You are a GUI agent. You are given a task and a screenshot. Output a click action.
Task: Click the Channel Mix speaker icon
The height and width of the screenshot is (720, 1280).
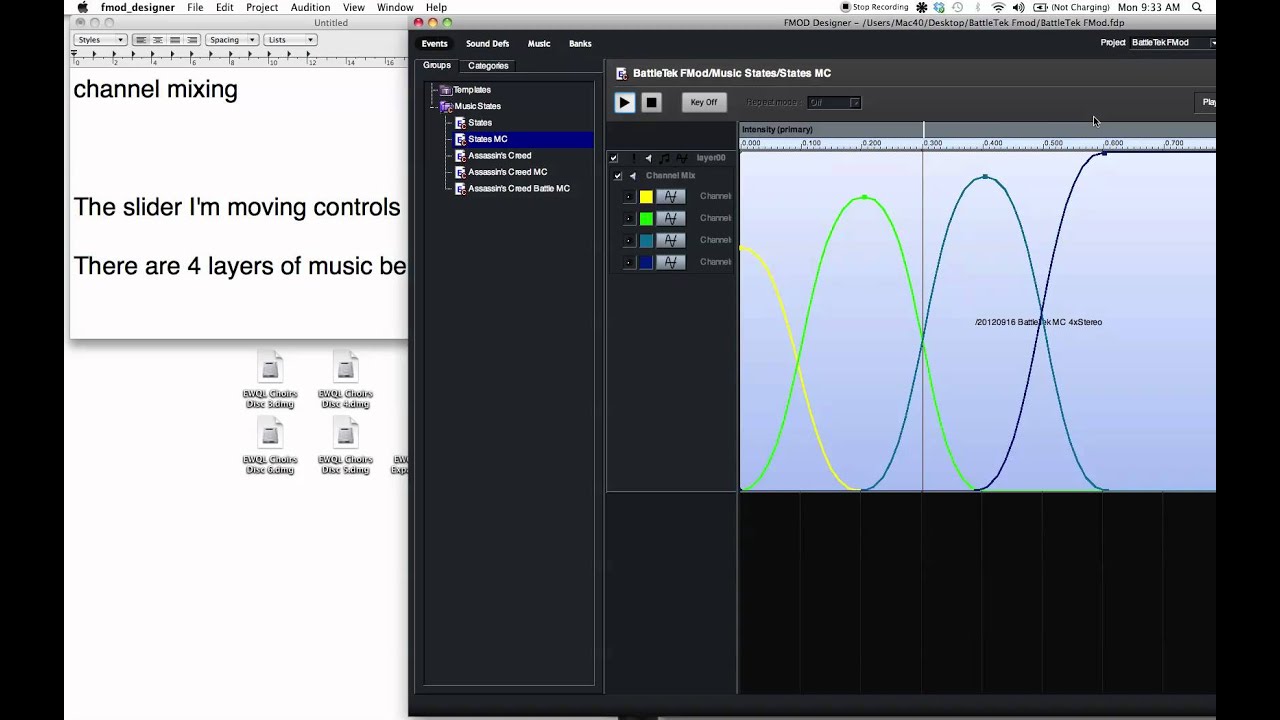(632, 176)
